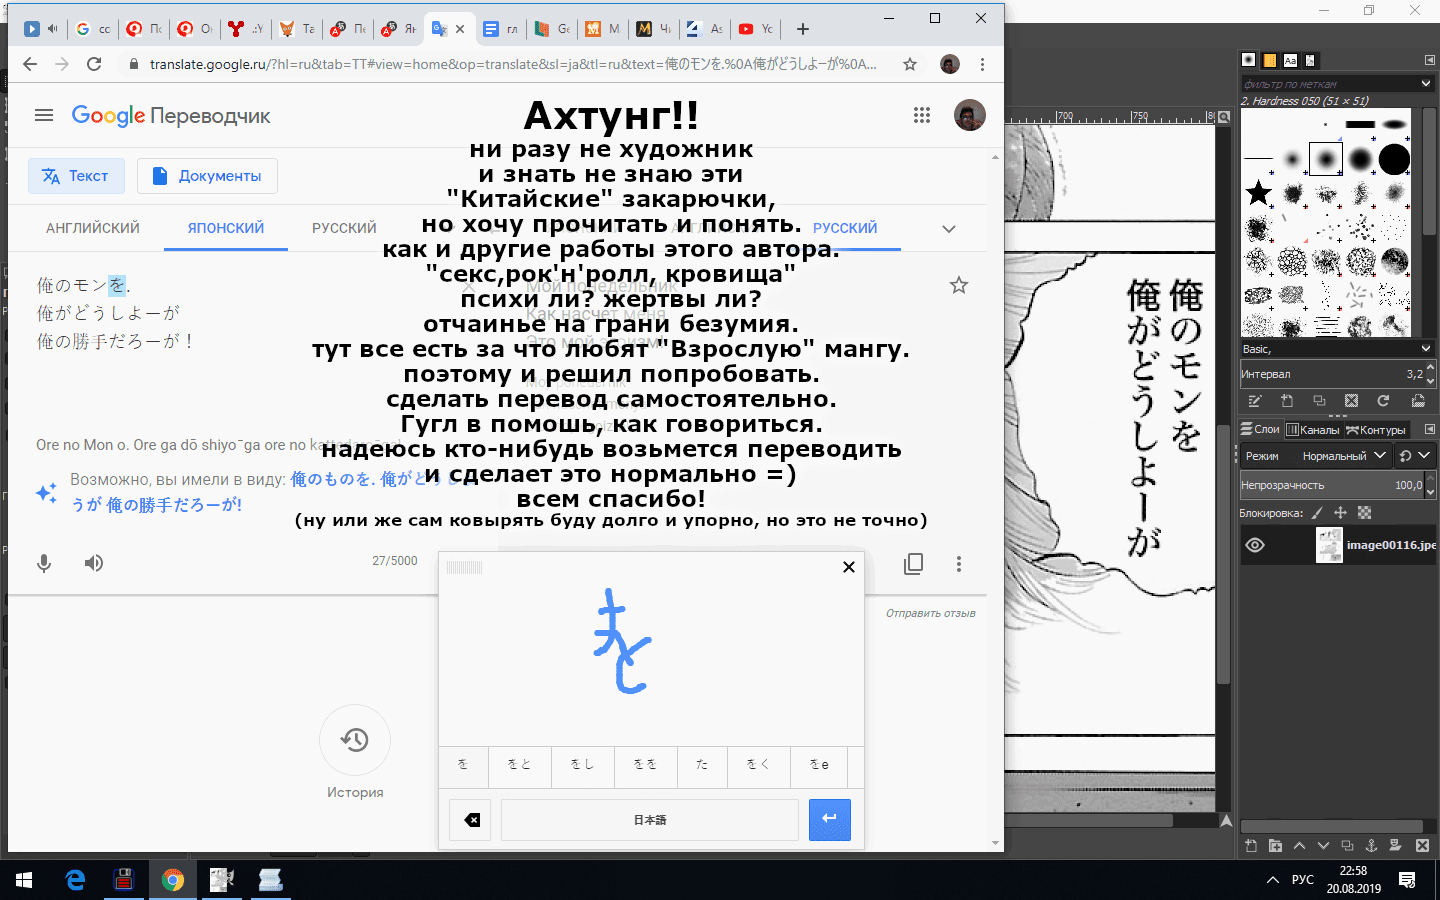This screenshot has width=1440, height=900.
Task: Refresh the brushes list in GIMP
Action: [1383, 401]
